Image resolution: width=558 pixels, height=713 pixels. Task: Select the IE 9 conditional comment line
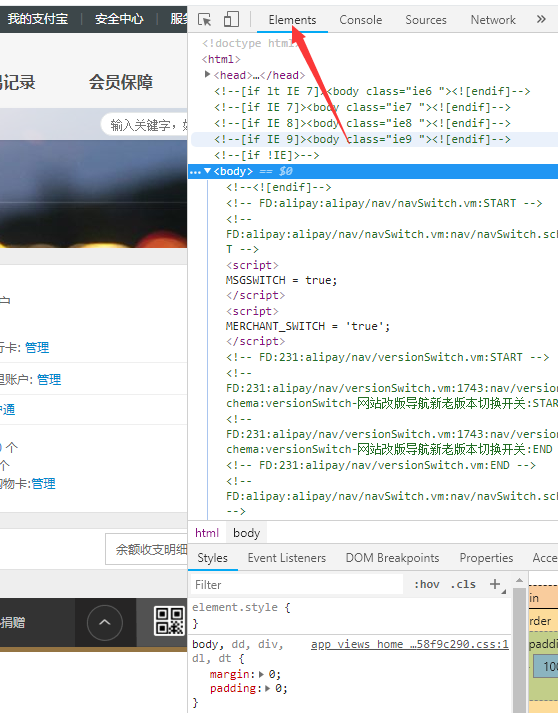pos(362,139)
